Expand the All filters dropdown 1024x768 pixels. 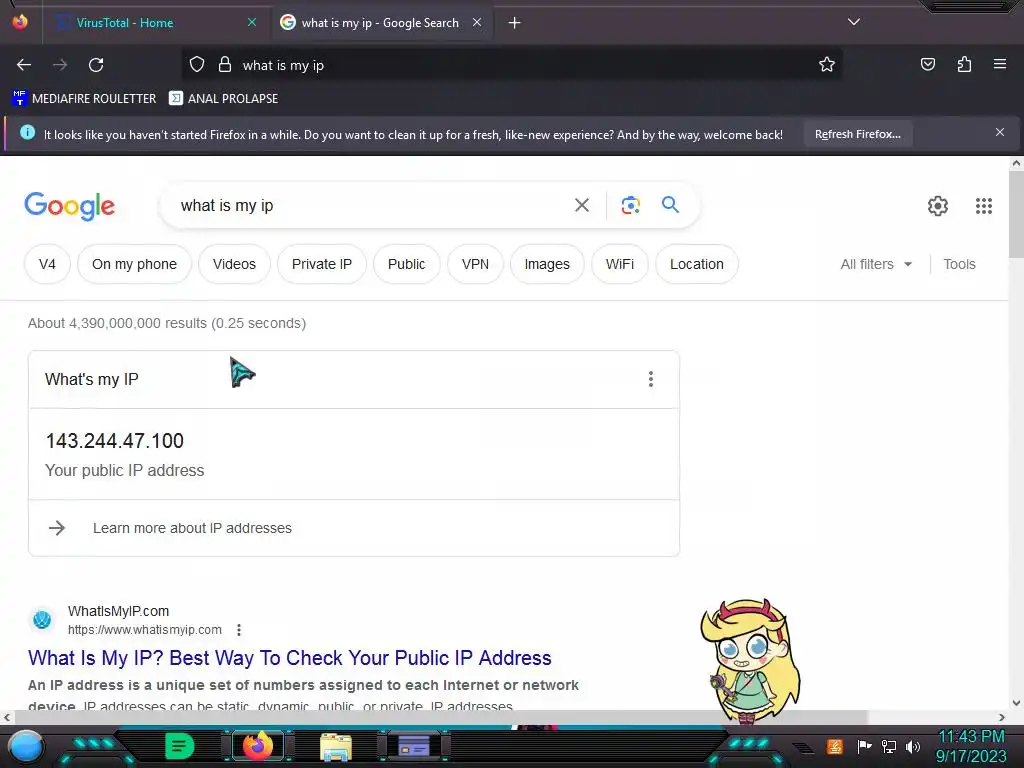pyautogui.click(x=876, y=264)
